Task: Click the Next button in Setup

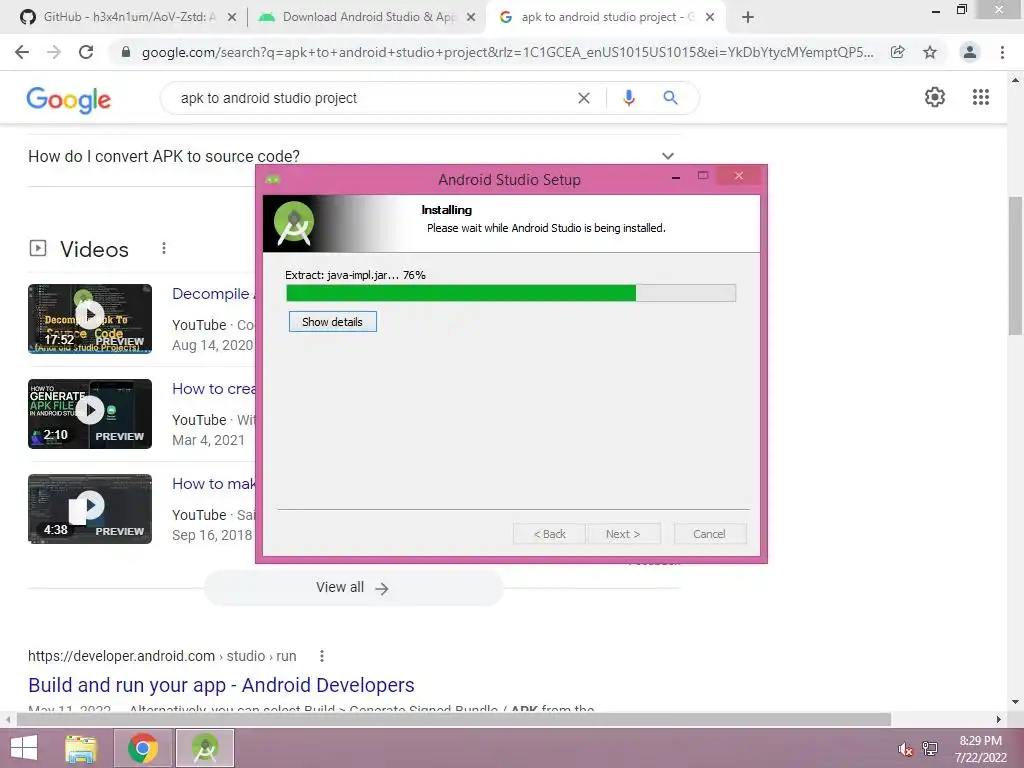Action: (623, 534)
